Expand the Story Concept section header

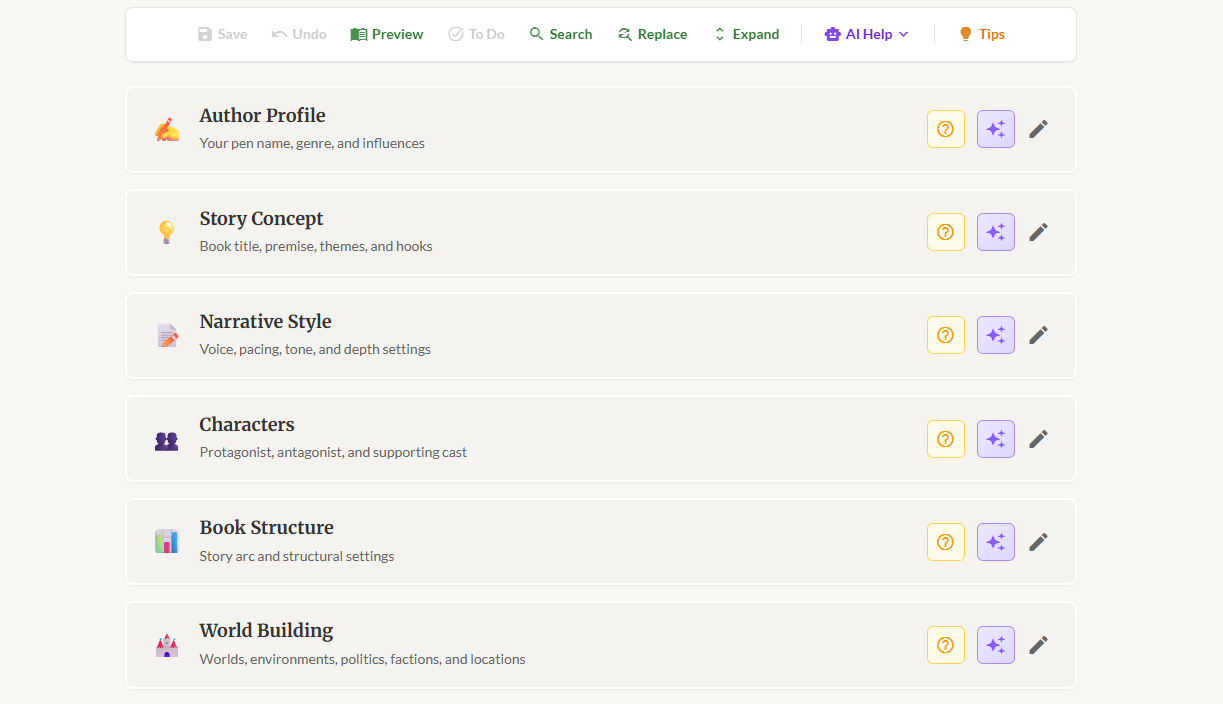click(x=261, y=219)
